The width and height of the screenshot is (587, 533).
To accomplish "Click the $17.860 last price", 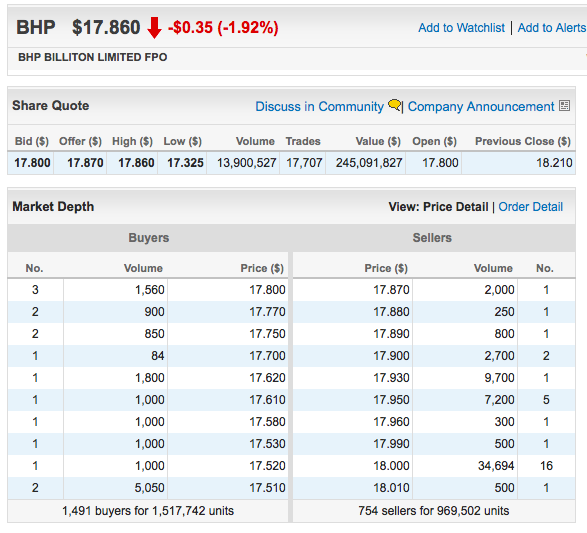I will [106, 28].
